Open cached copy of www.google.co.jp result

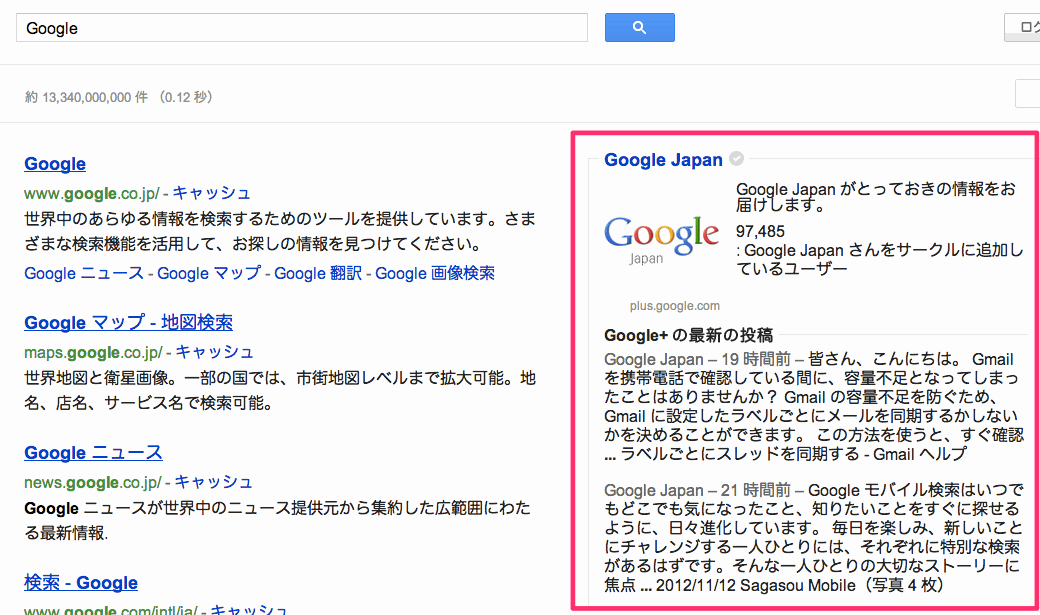(212, 193)
